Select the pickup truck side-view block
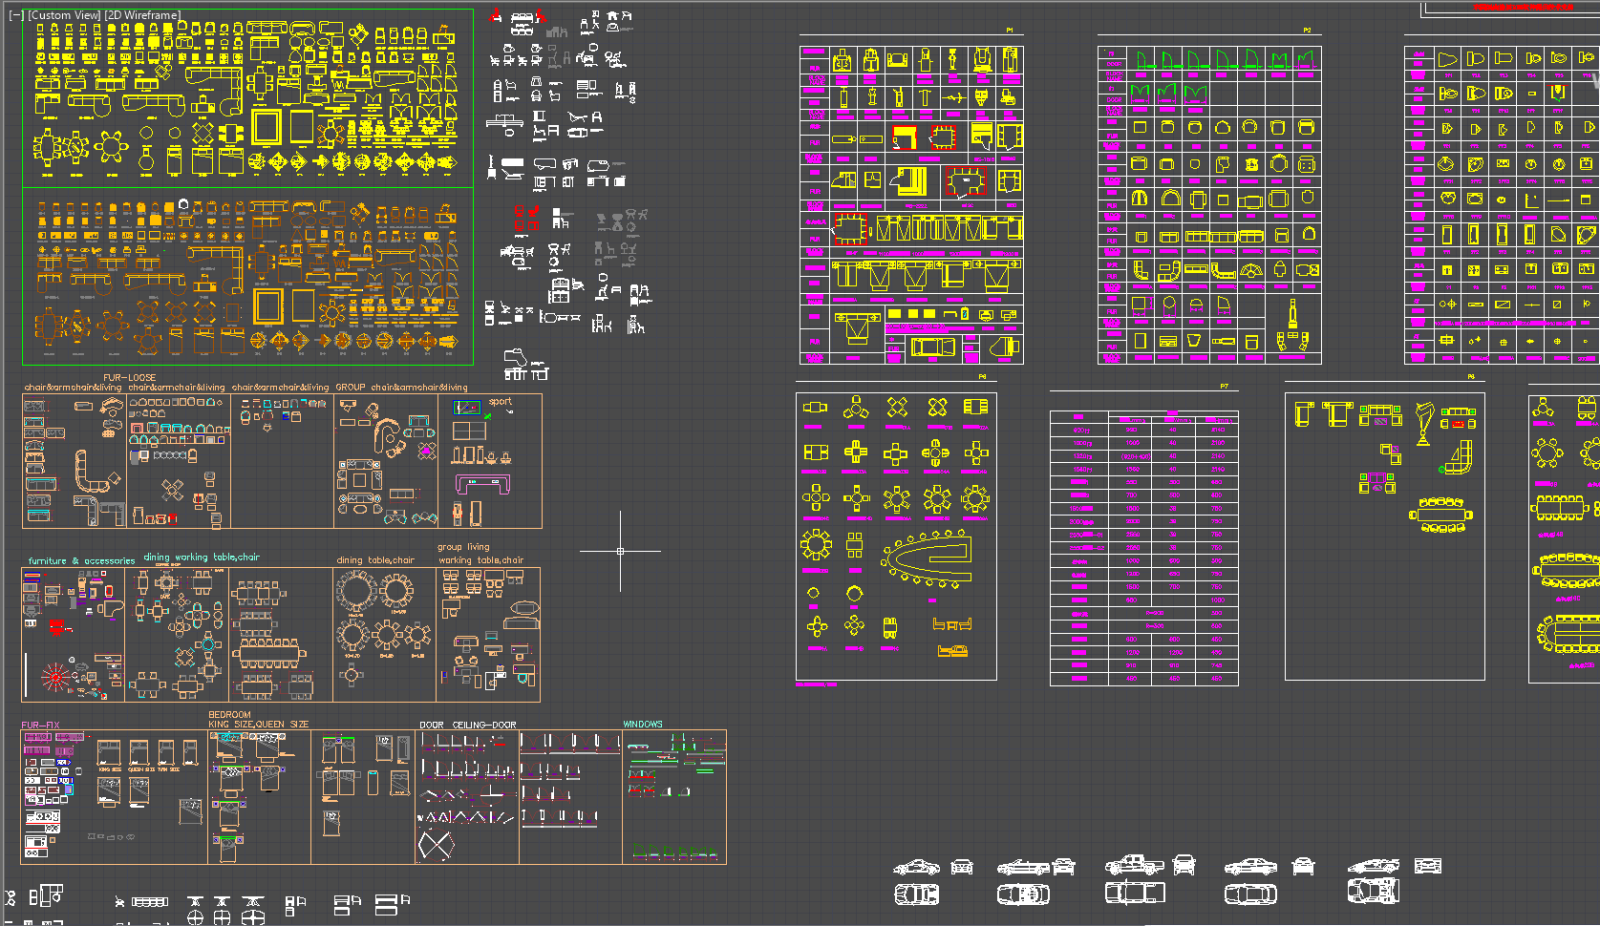 click(1133, 864)
